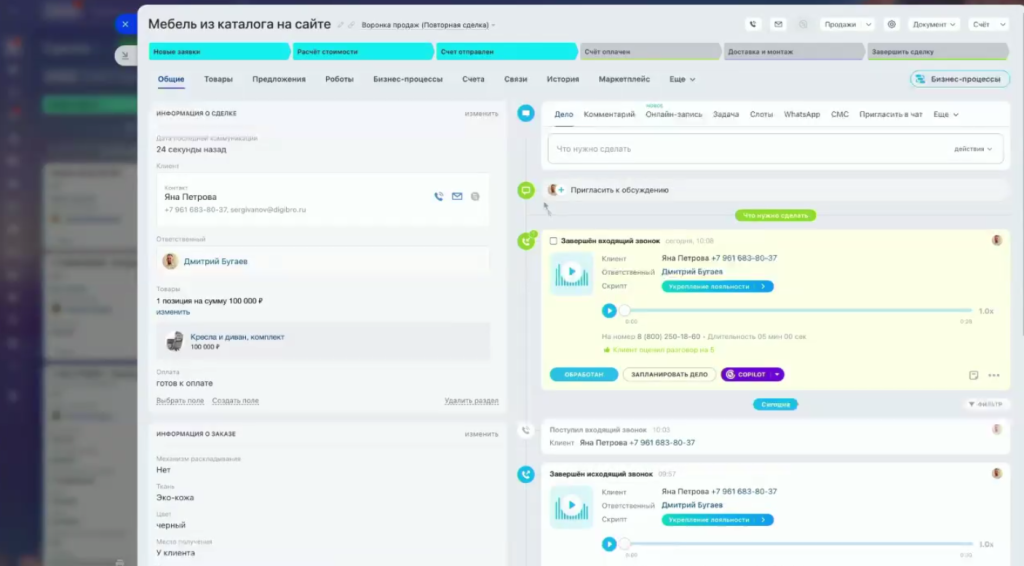1024x566 pixels.
Task: Click the note icon on the incoming call card
Action: [x=973, y=375]
